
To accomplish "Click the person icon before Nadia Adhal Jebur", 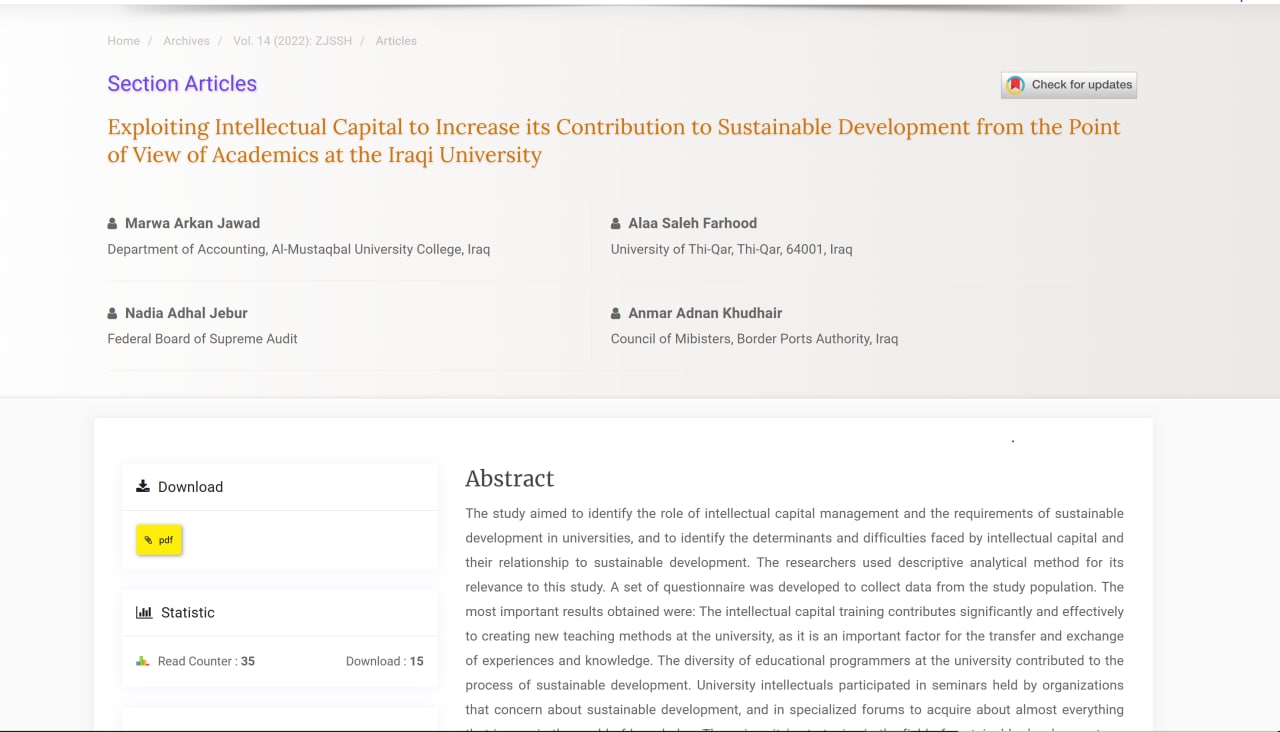I will click(113, 314).
